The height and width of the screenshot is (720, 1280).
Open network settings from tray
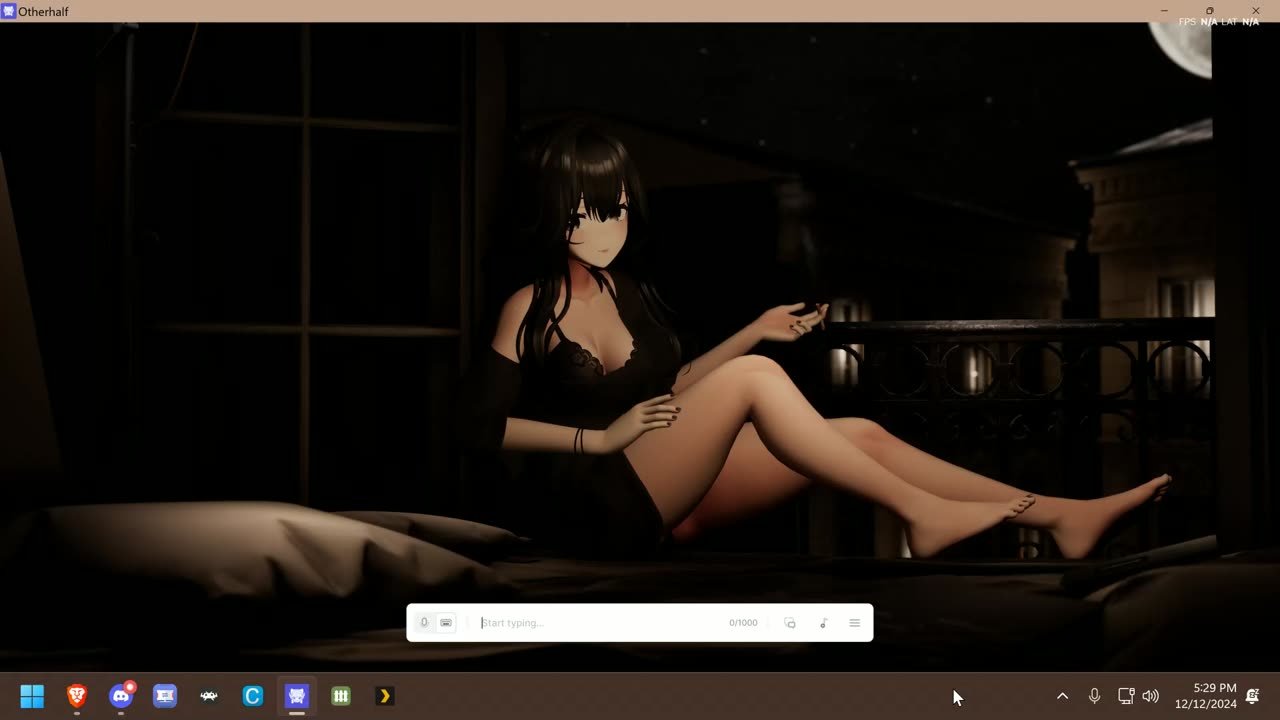tap(1126, 696)
